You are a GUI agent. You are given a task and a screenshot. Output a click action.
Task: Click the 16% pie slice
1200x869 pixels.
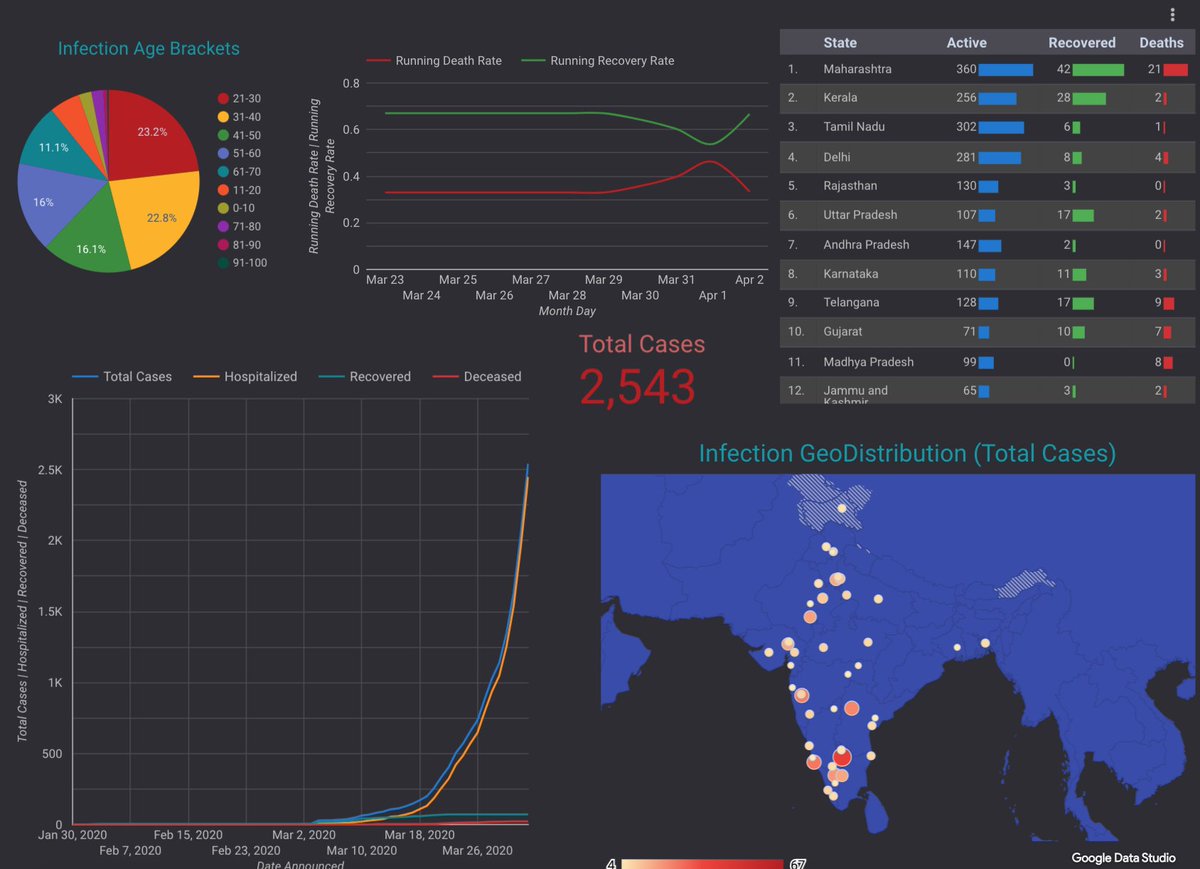tap(44, 202)
